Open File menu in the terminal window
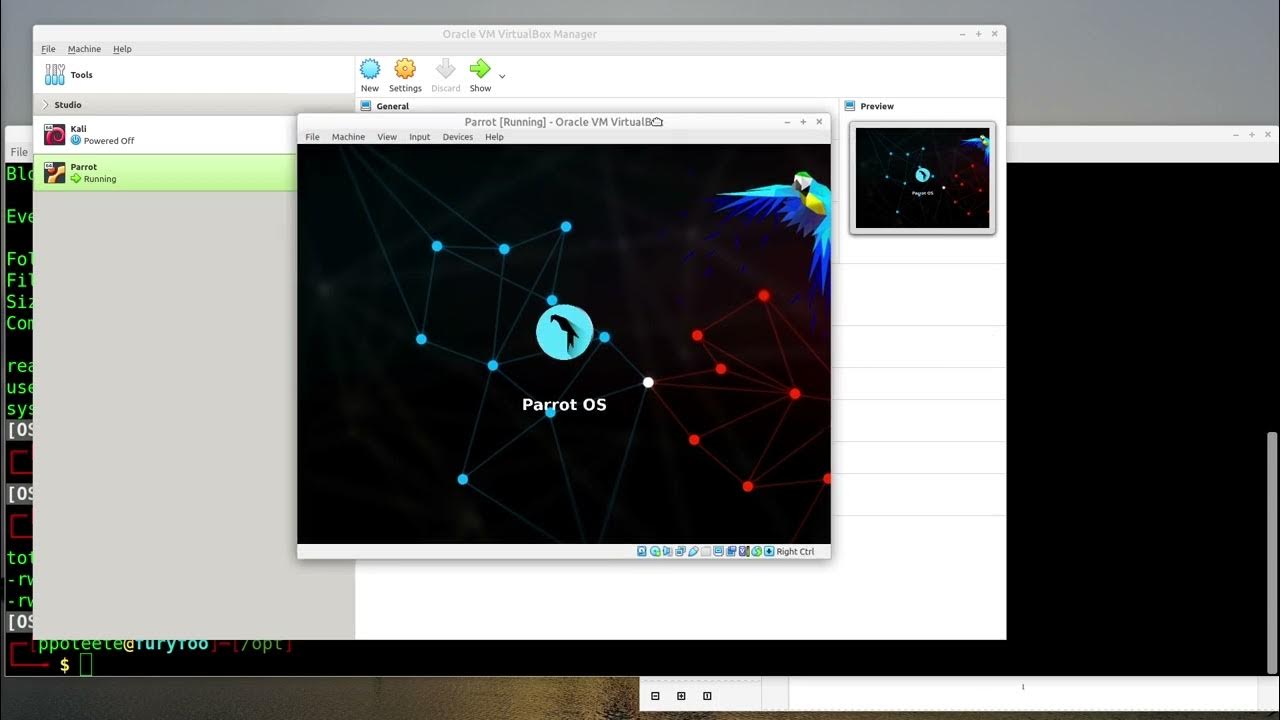Viewport: 1280px width, 720px height. coord(19,152)
